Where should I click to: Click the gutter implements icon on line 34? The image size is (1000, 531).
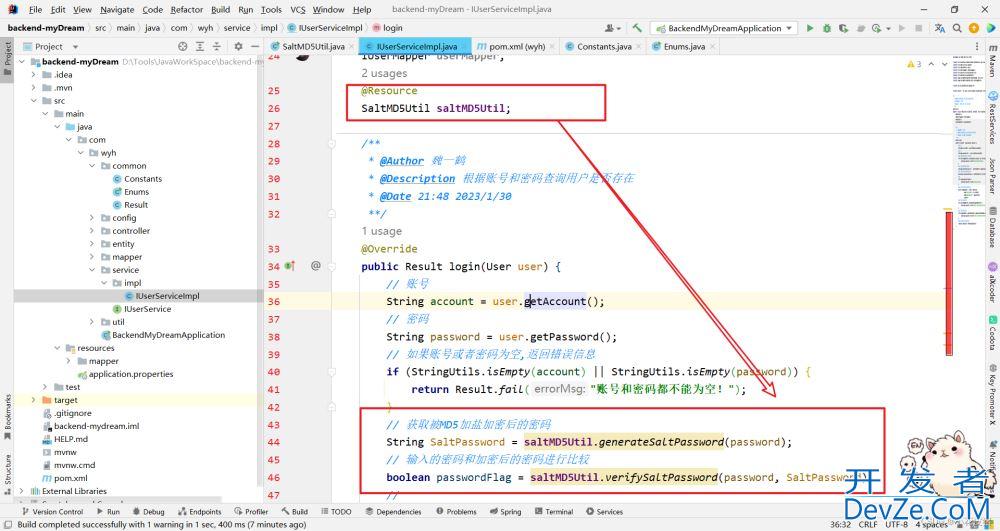(x=289, y=266)
